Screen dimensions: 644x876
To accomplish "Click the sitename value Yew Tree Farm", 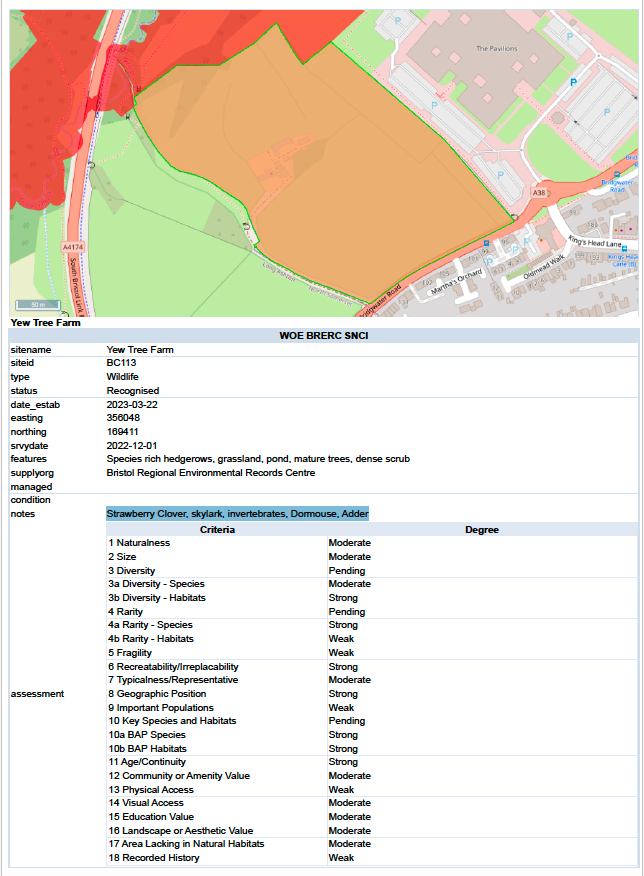I will pos(140,350).
